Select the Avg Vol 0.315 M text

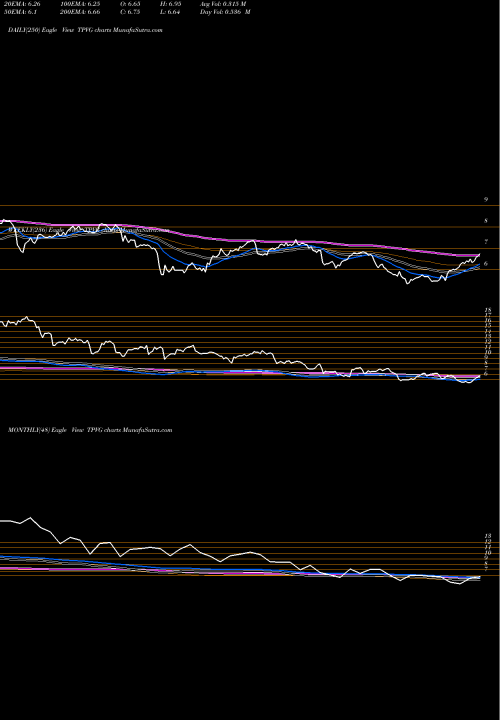coord(223,4)
